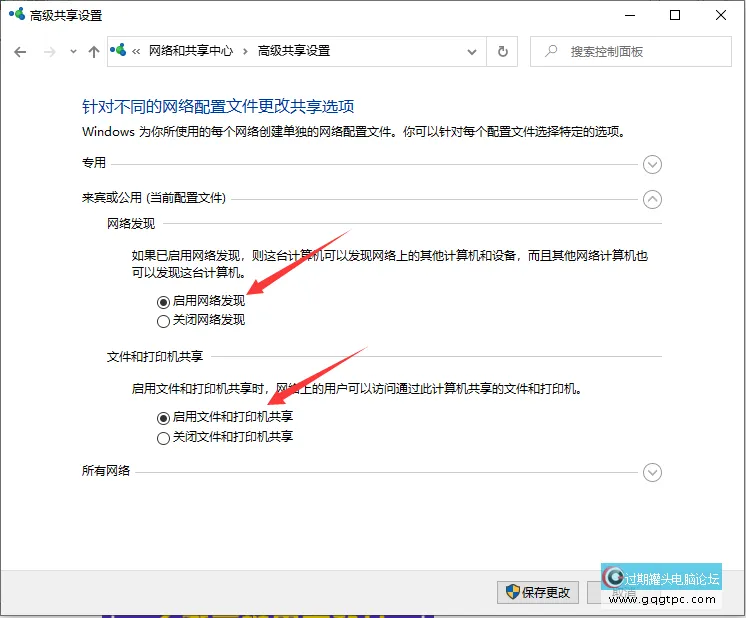The width and height of the screenshot is (746, 618).
Task: Click the forward navigation arrow
Action: point(49,51)
